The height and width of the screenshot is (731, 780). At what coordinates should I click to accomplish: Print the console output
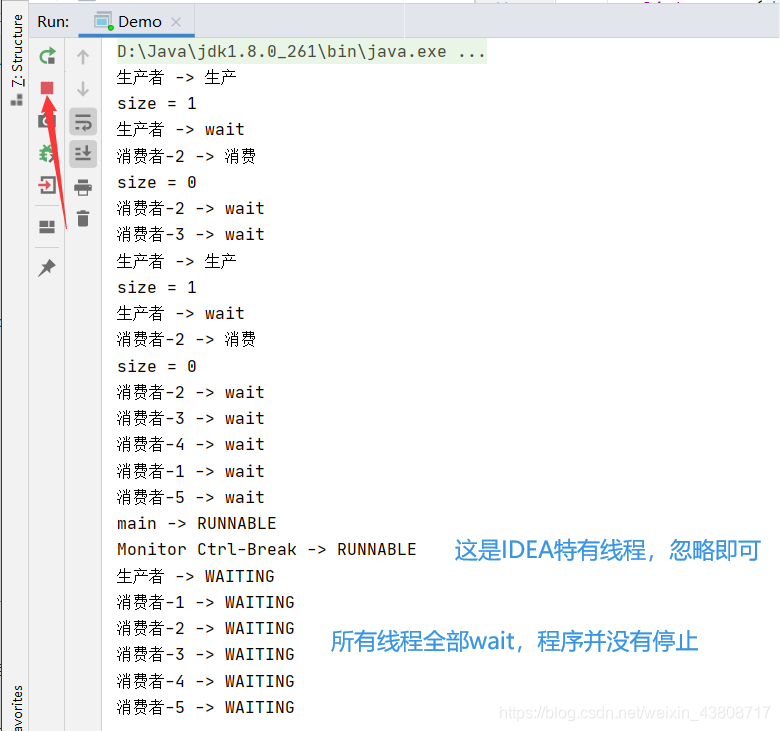83,187
